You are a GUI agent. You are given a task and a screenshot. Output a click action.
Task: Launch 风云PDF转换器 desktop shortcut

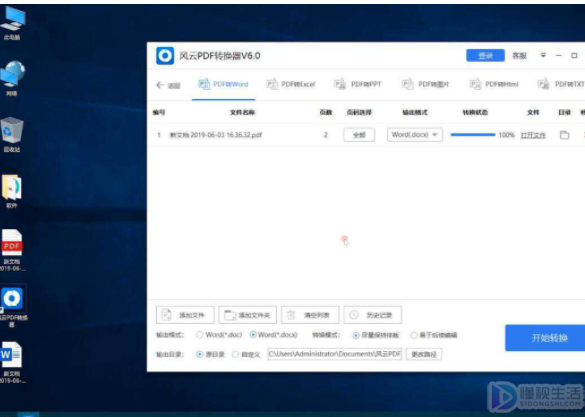click(x=13, y=306)
